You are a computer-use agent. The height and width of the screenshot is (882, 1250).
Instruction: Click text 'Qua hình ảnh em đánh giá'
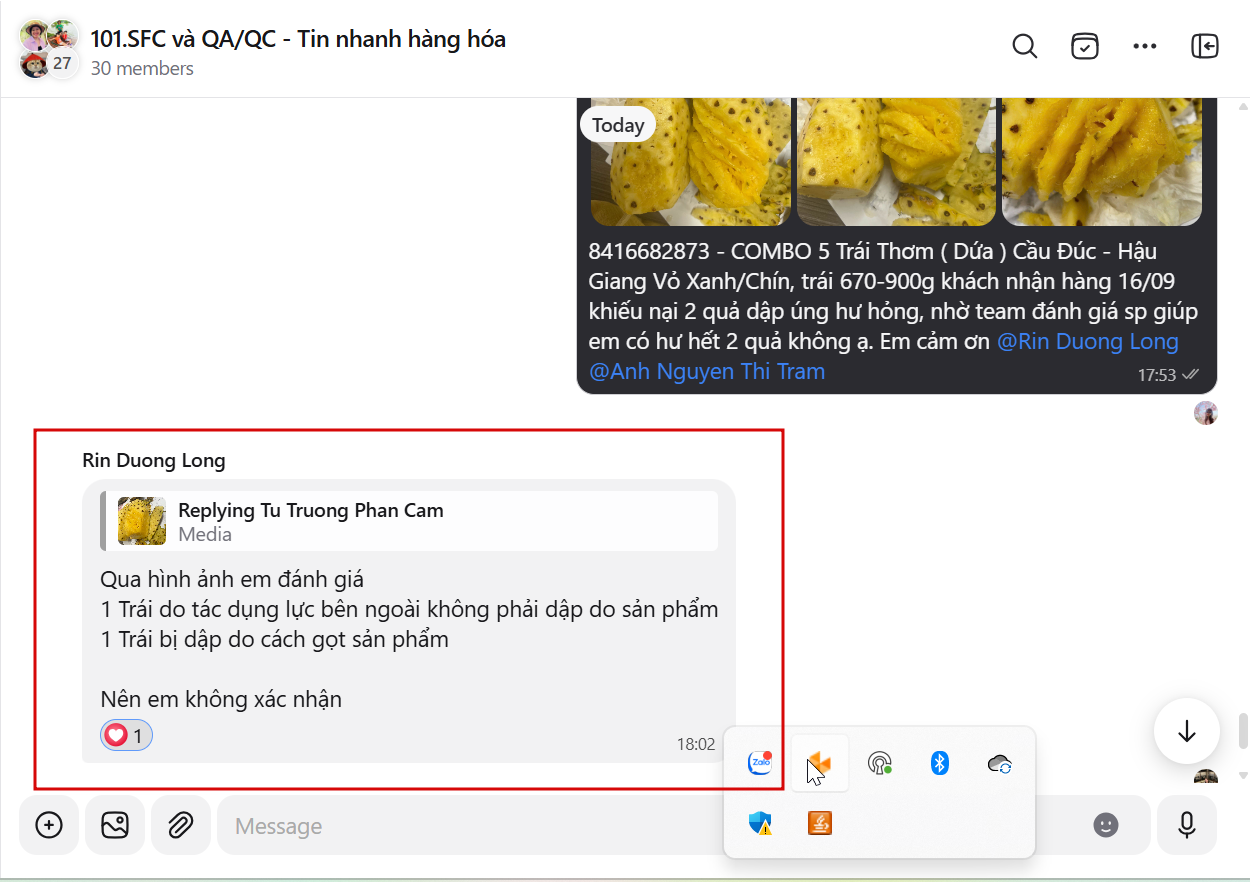232,579
